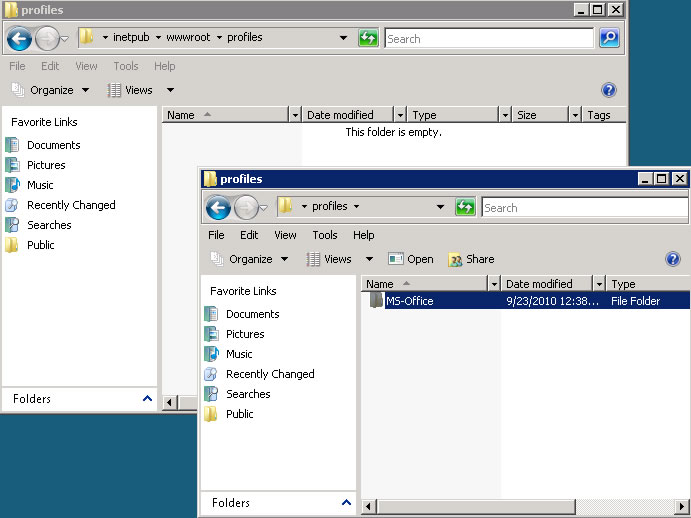Expand Folders pane in rear window
This screenshot has width=691, height=518.
pyautogui.click(x=147, y=398)
